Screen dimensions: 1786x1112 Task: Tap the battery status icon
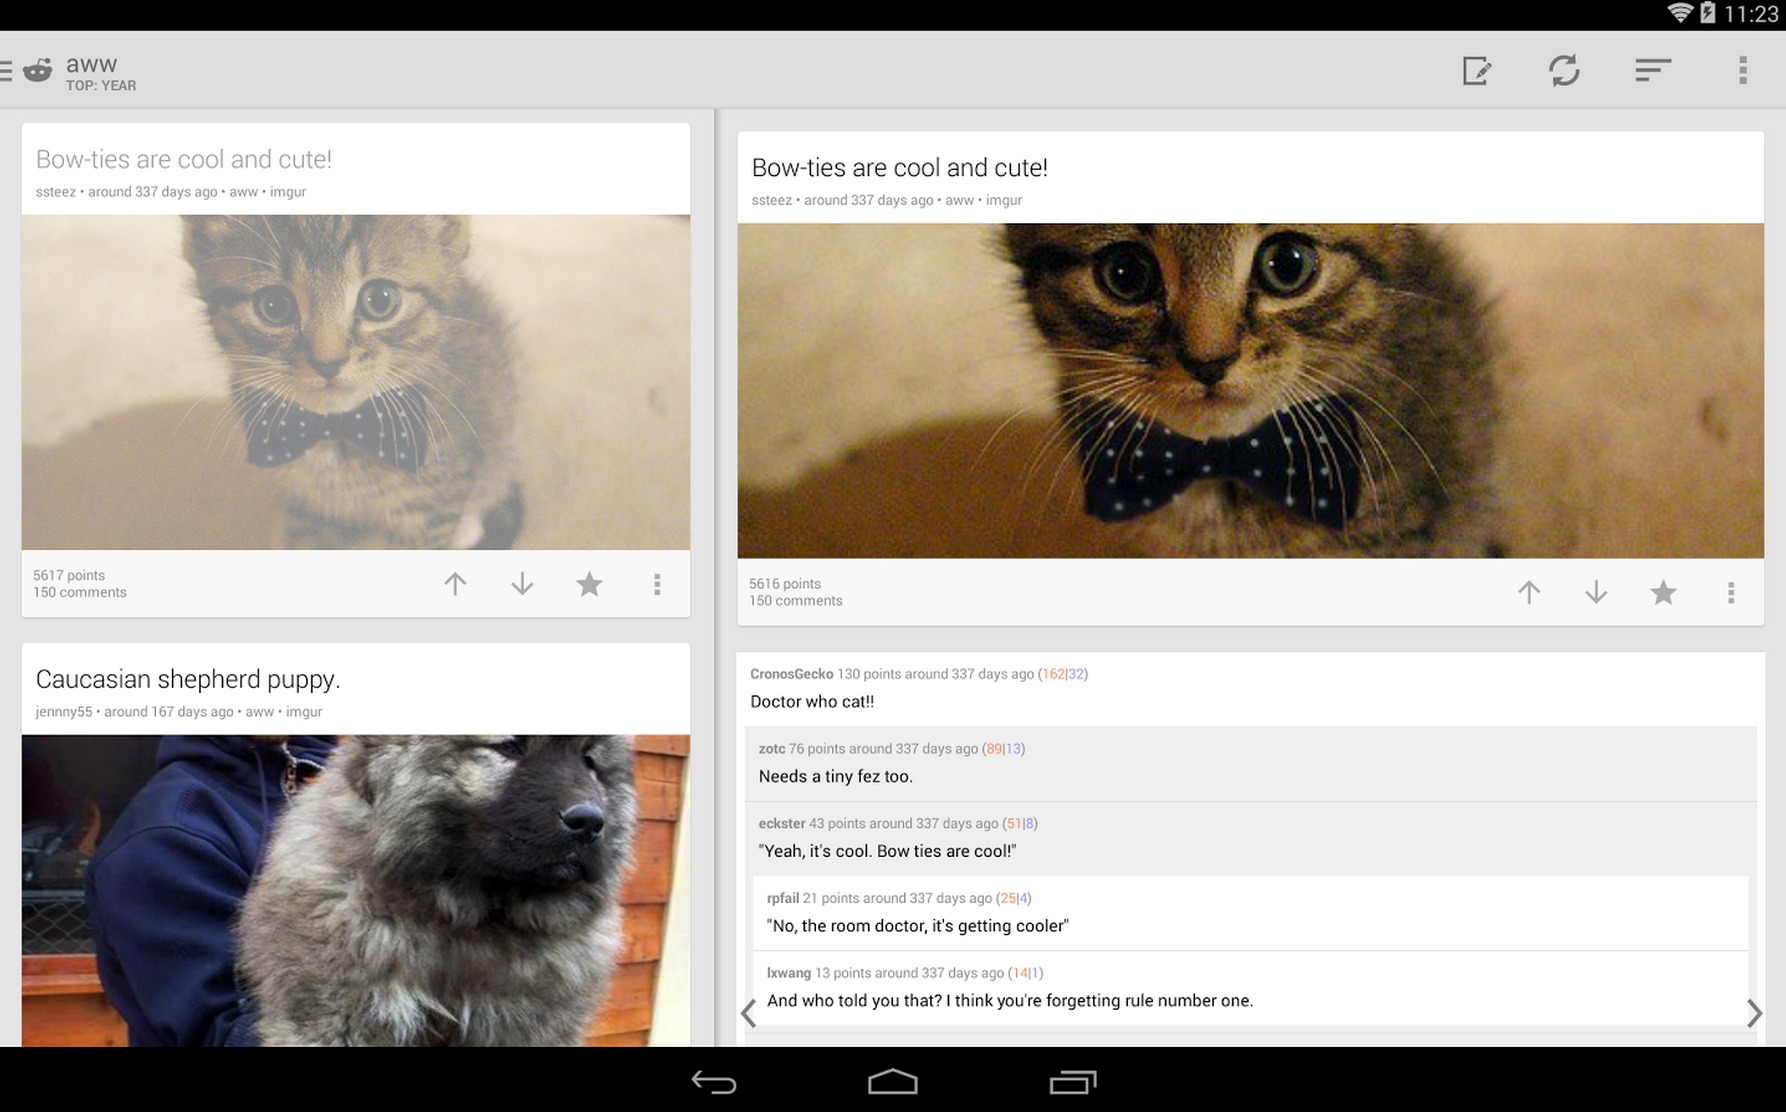click(1708, 13)
